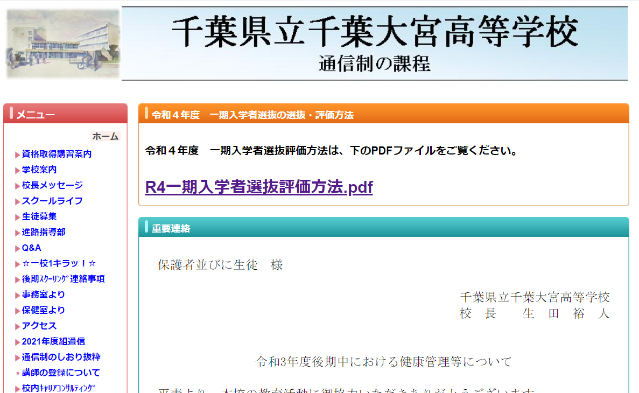Viewport: 639px width, 393px height.
Task: Click the arrow next to 校内キャリアコンサルティング
Action: point(18,389)
